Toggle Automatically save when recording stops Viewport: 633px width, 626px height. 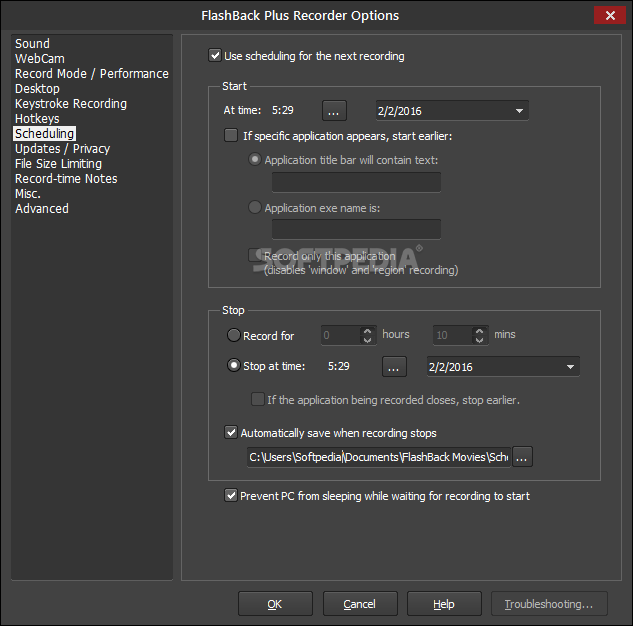tap(231, 432)
